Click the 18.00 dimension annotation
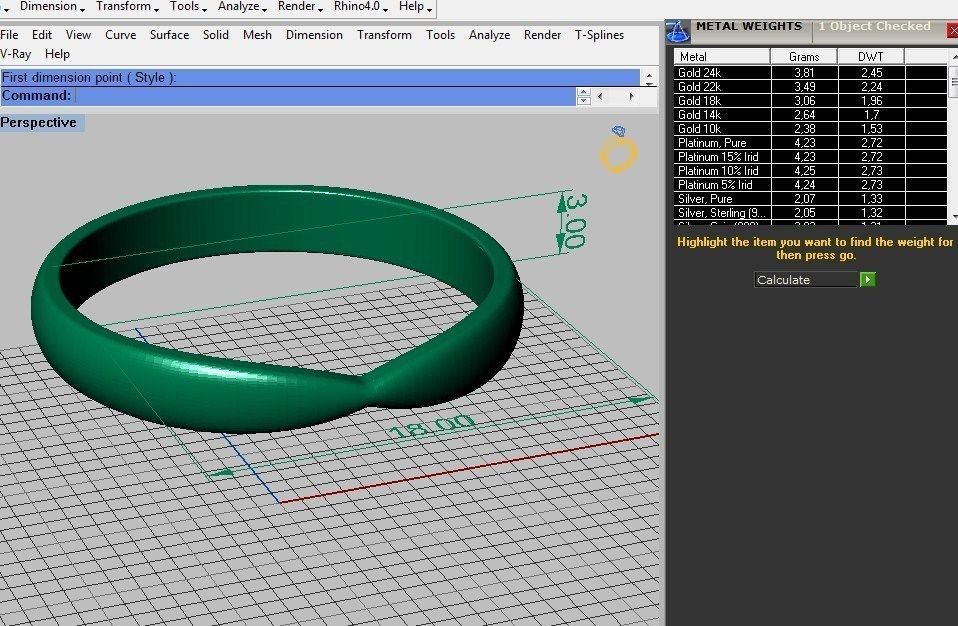Image resolution: width=958 pixels, height=626 pixels. pyautogui.click(x=431, y=426)
